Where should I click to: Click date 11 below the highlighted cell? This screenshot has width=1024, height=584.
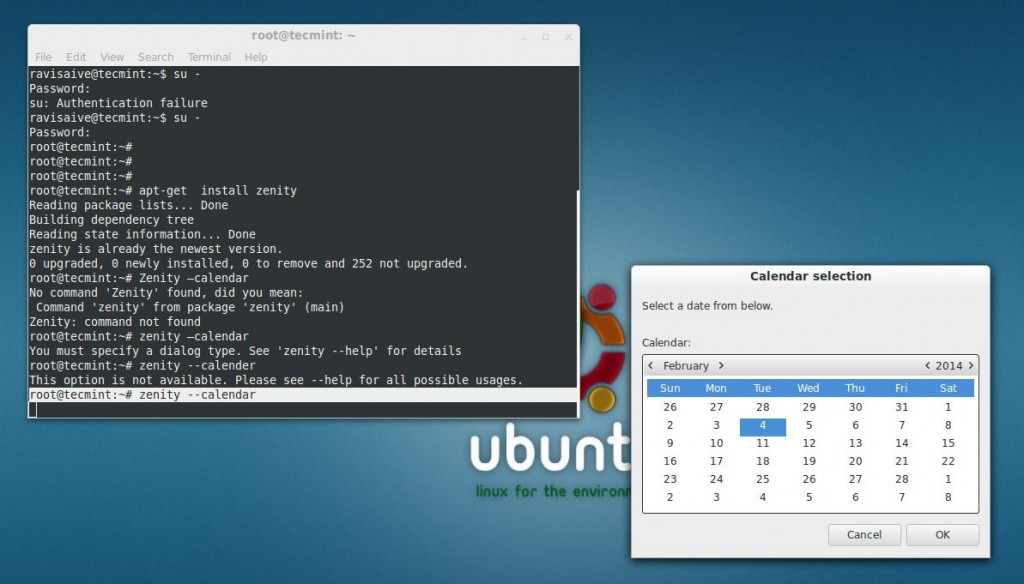point(762,443)
